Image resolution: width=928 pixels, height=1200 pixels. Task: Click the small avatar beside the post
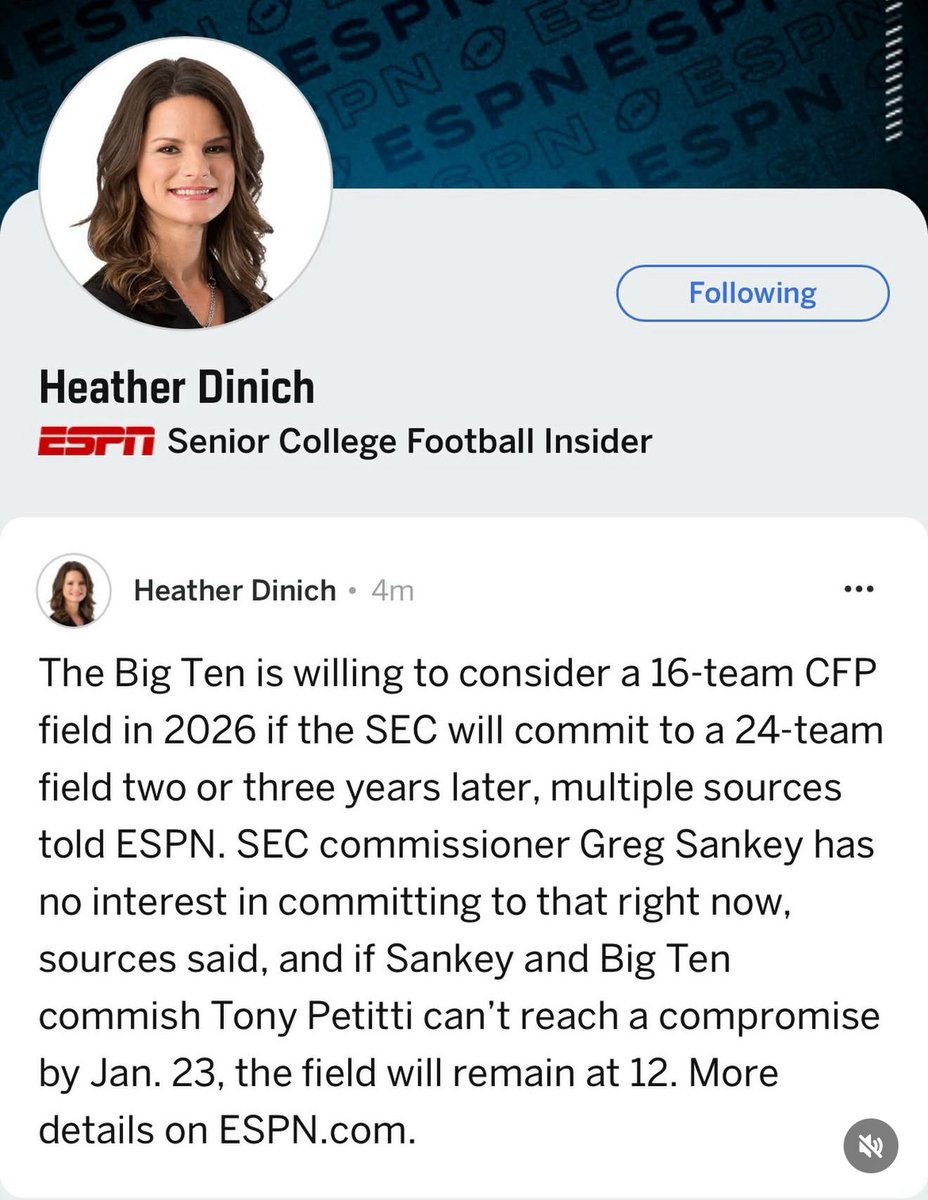click(73, 590)
